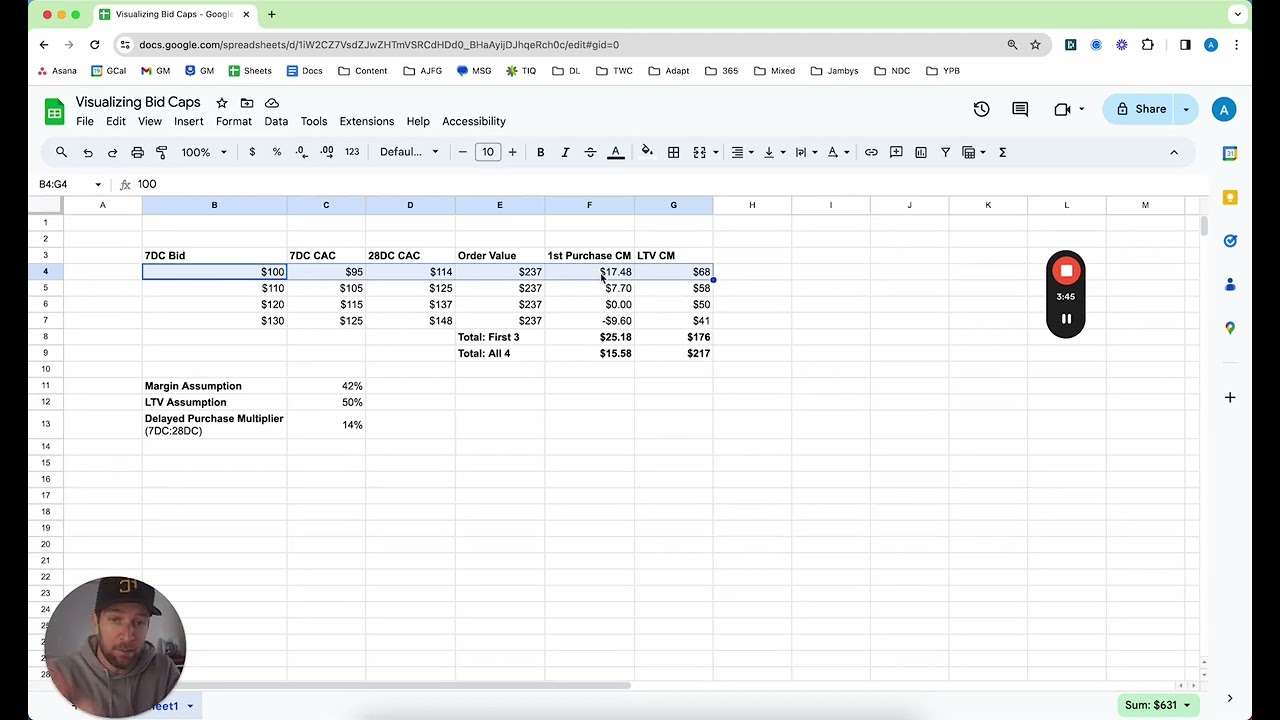The image size is (1280, 720).
Task: Toggle italic formatting
Action: point(565,152)
